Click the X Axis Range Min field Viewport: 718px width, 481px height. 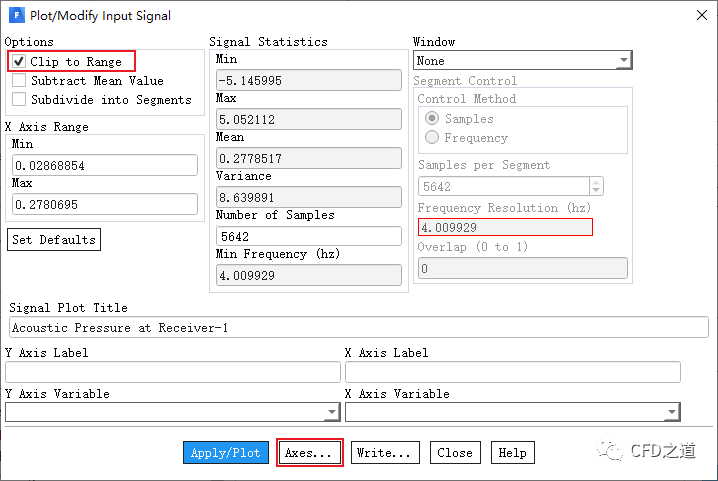[104, 165]
